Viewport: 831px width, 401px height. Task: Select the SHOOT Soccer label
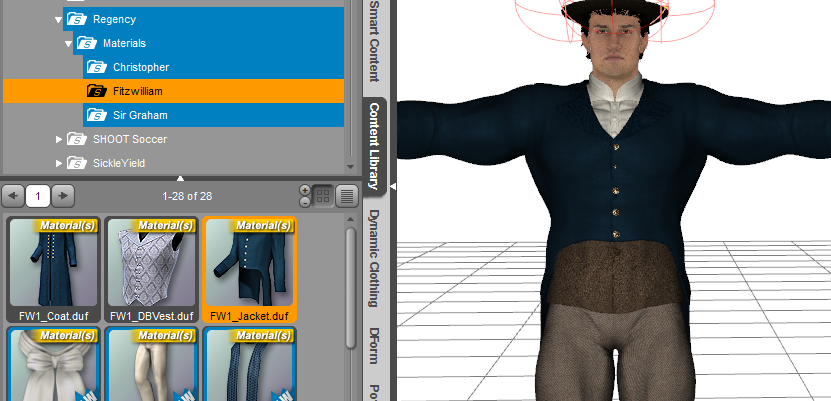(x=130, y=139)
